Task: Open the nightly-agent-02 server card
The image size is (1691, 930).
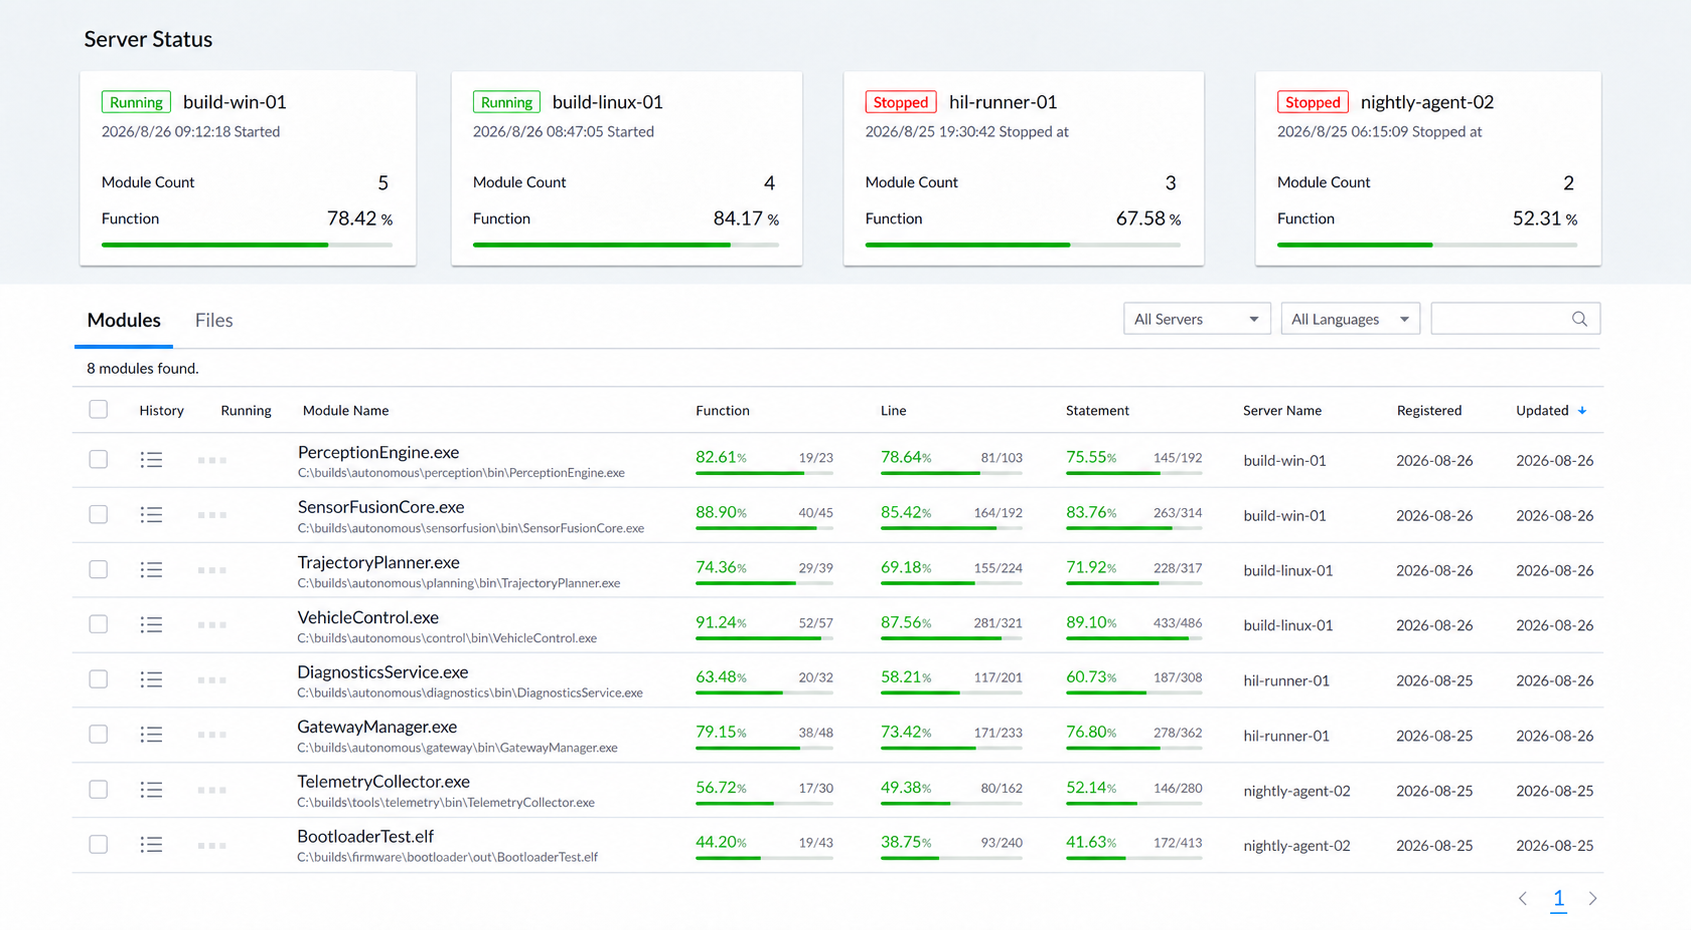Action: (x=1428, y=168)
